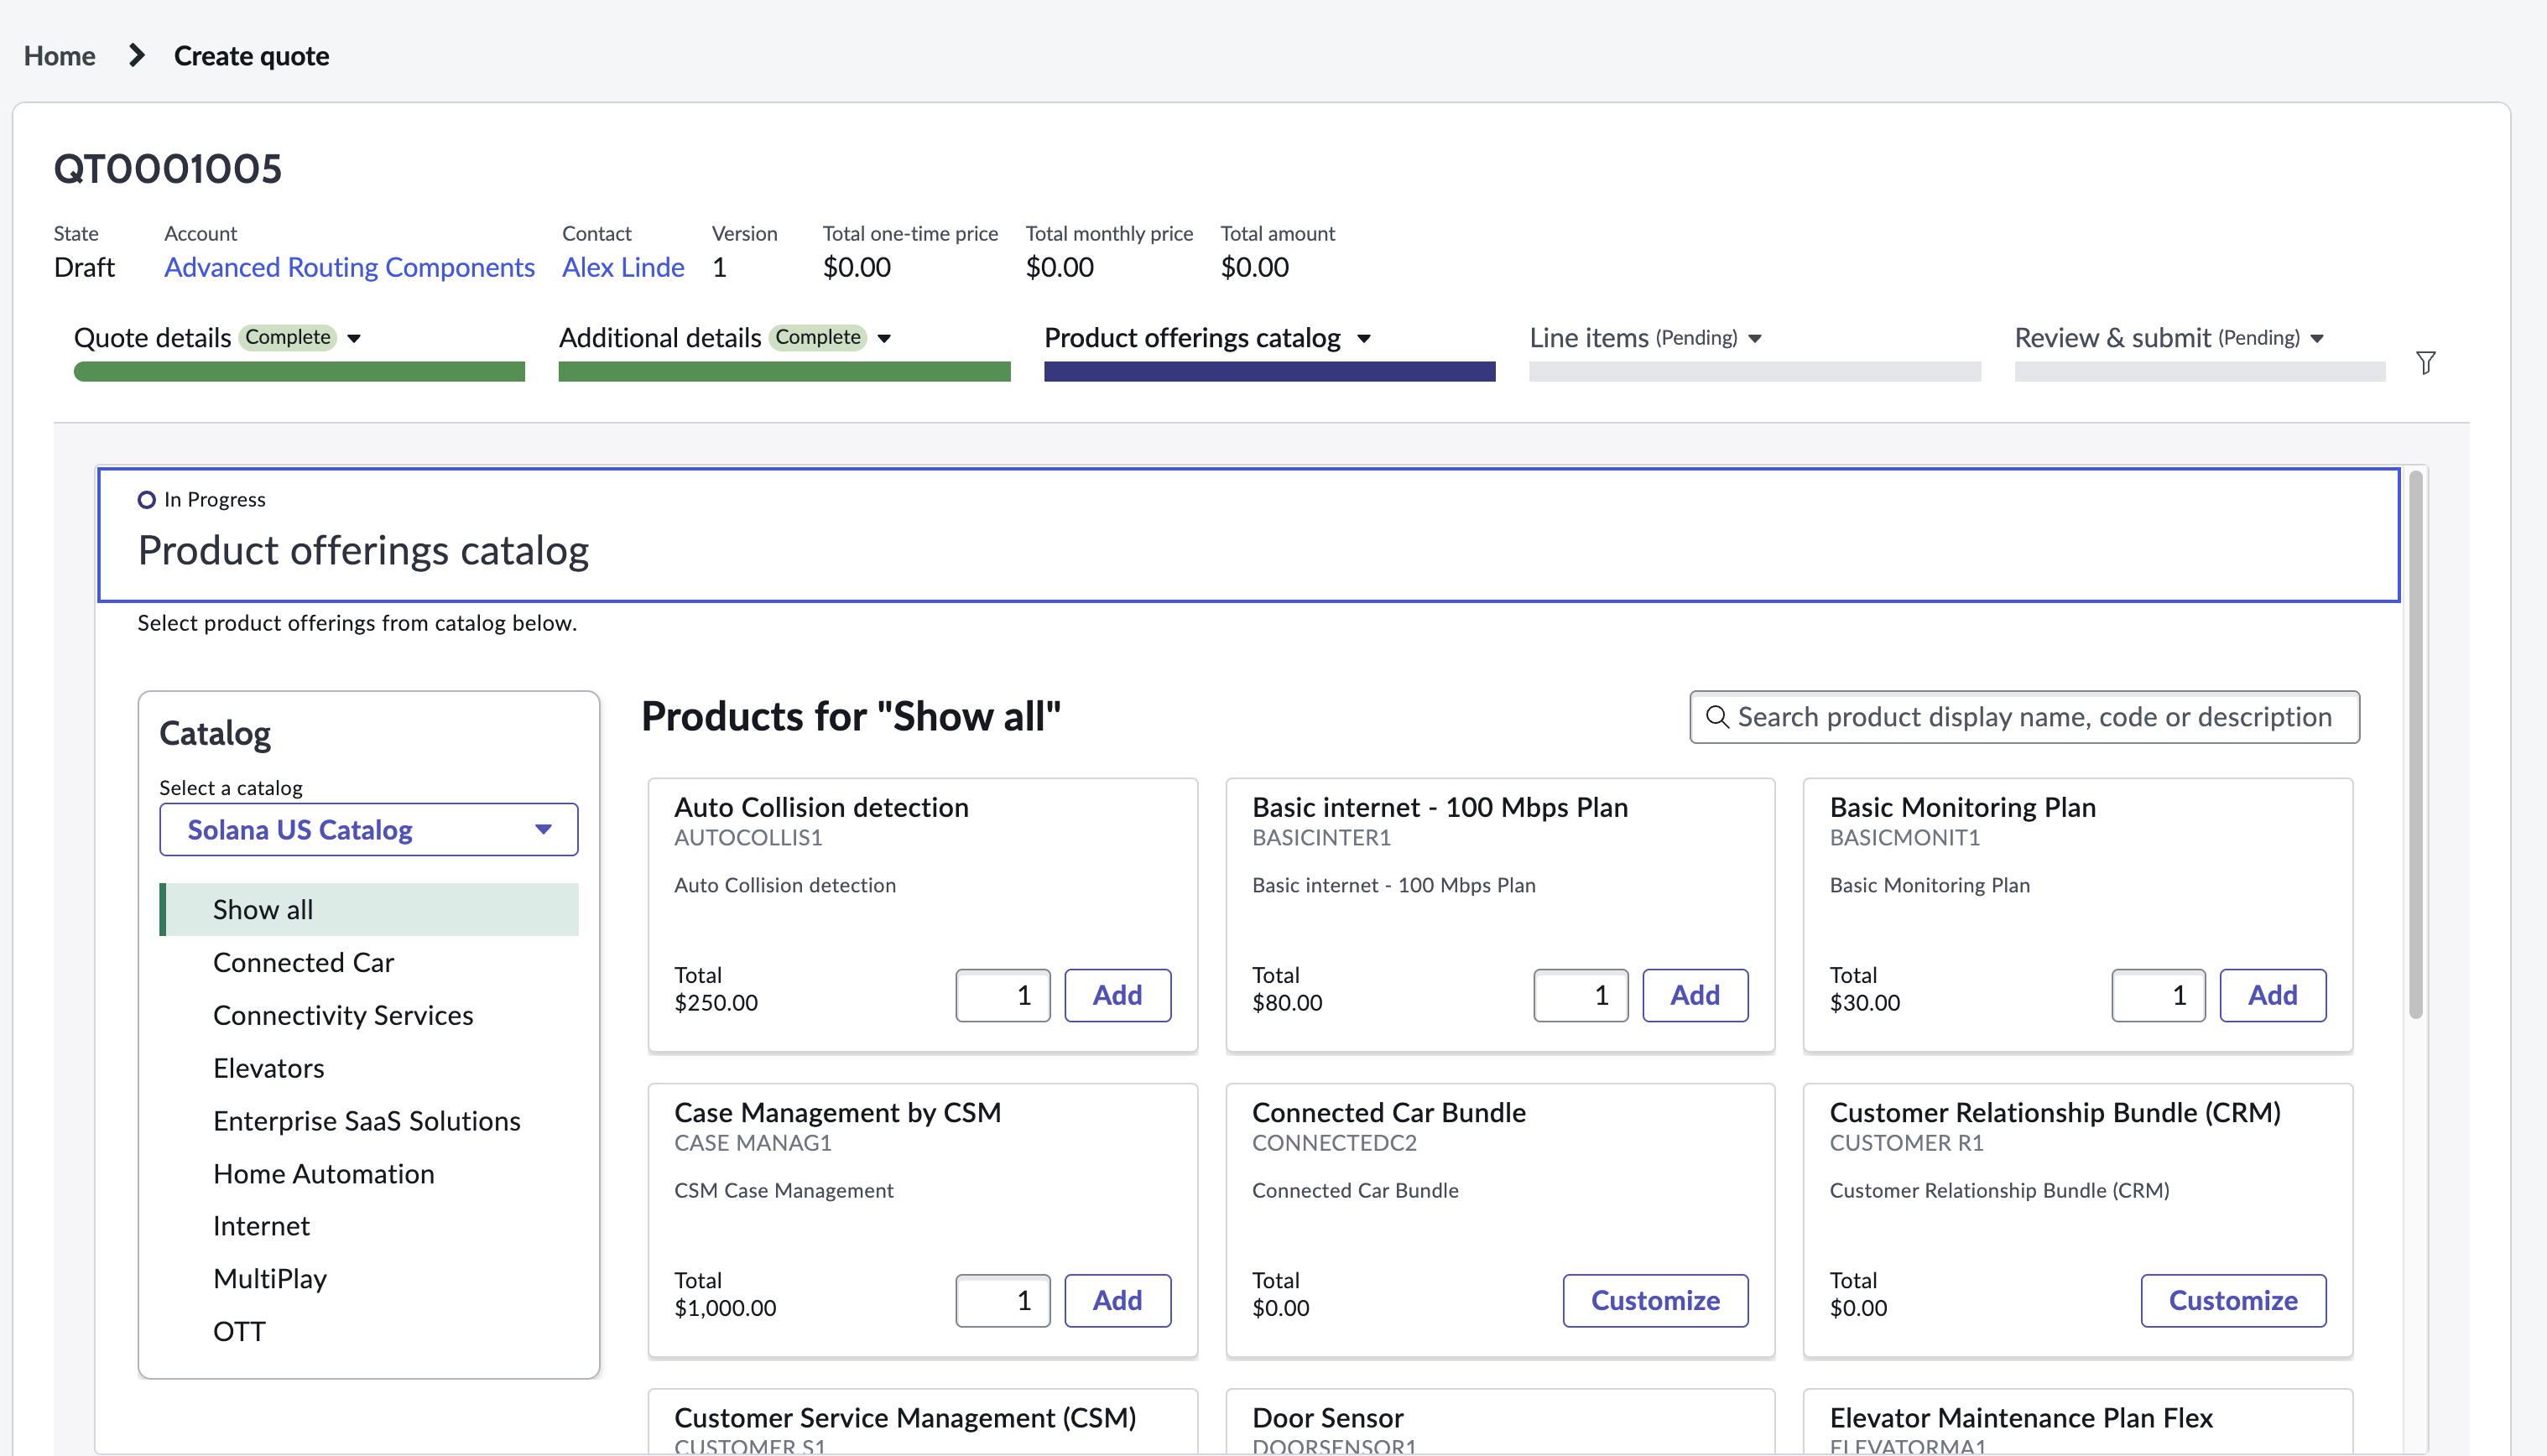Click the catalog panel vertical scrollbar
This screenshot has width=2547, height=1456.
[x=2416, y=745]
